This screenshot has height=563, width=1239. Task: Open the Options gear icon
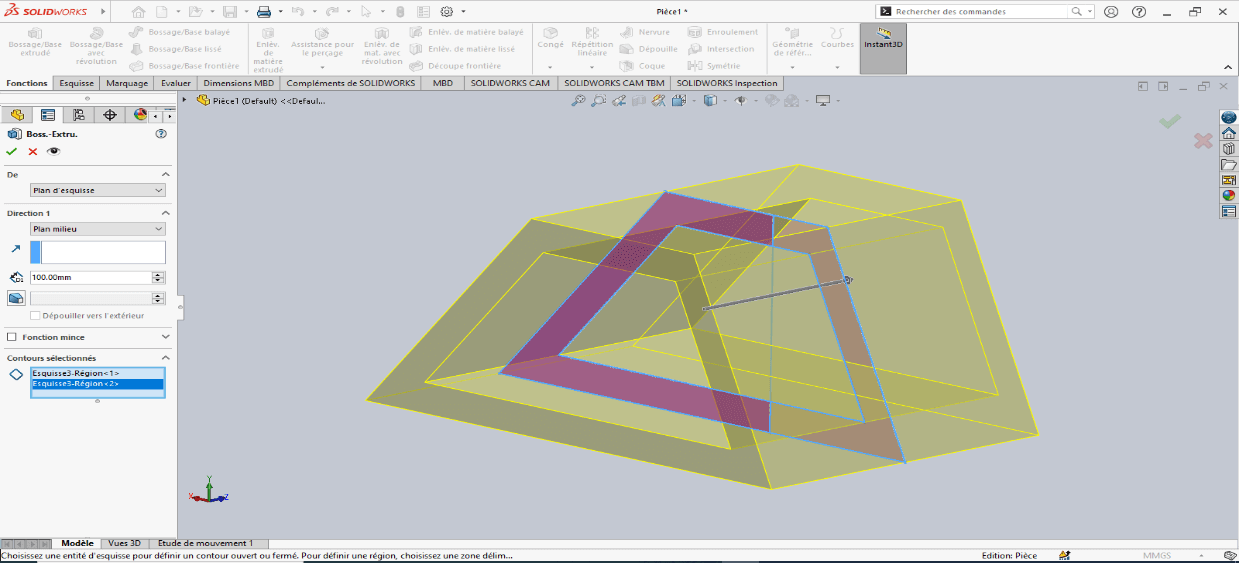point(447,12)
